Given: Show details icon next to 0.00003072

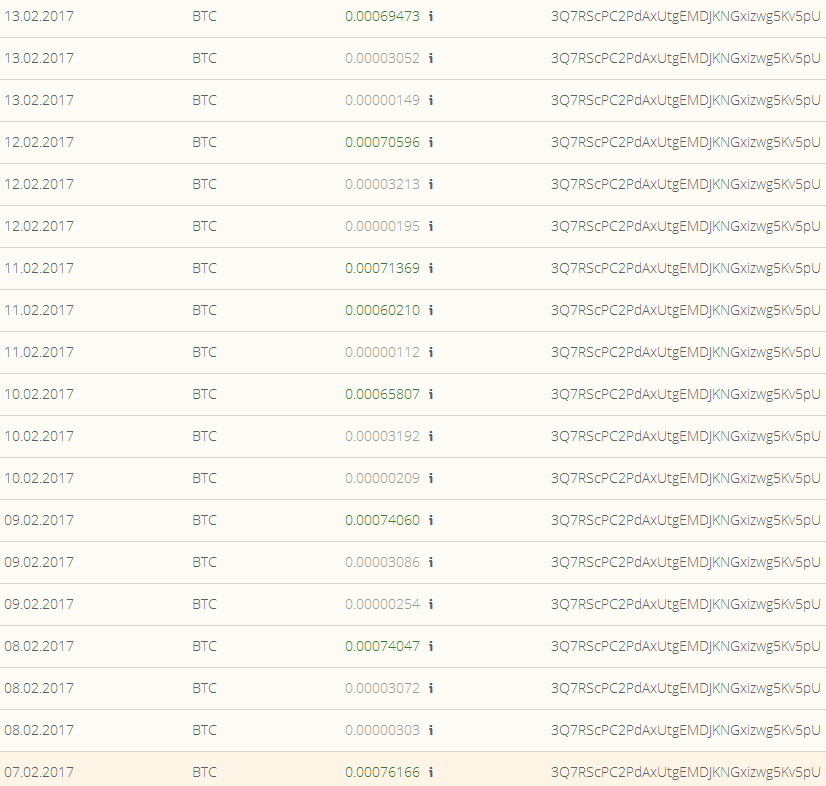Looking at the screenshot, I should click(431, 688).
